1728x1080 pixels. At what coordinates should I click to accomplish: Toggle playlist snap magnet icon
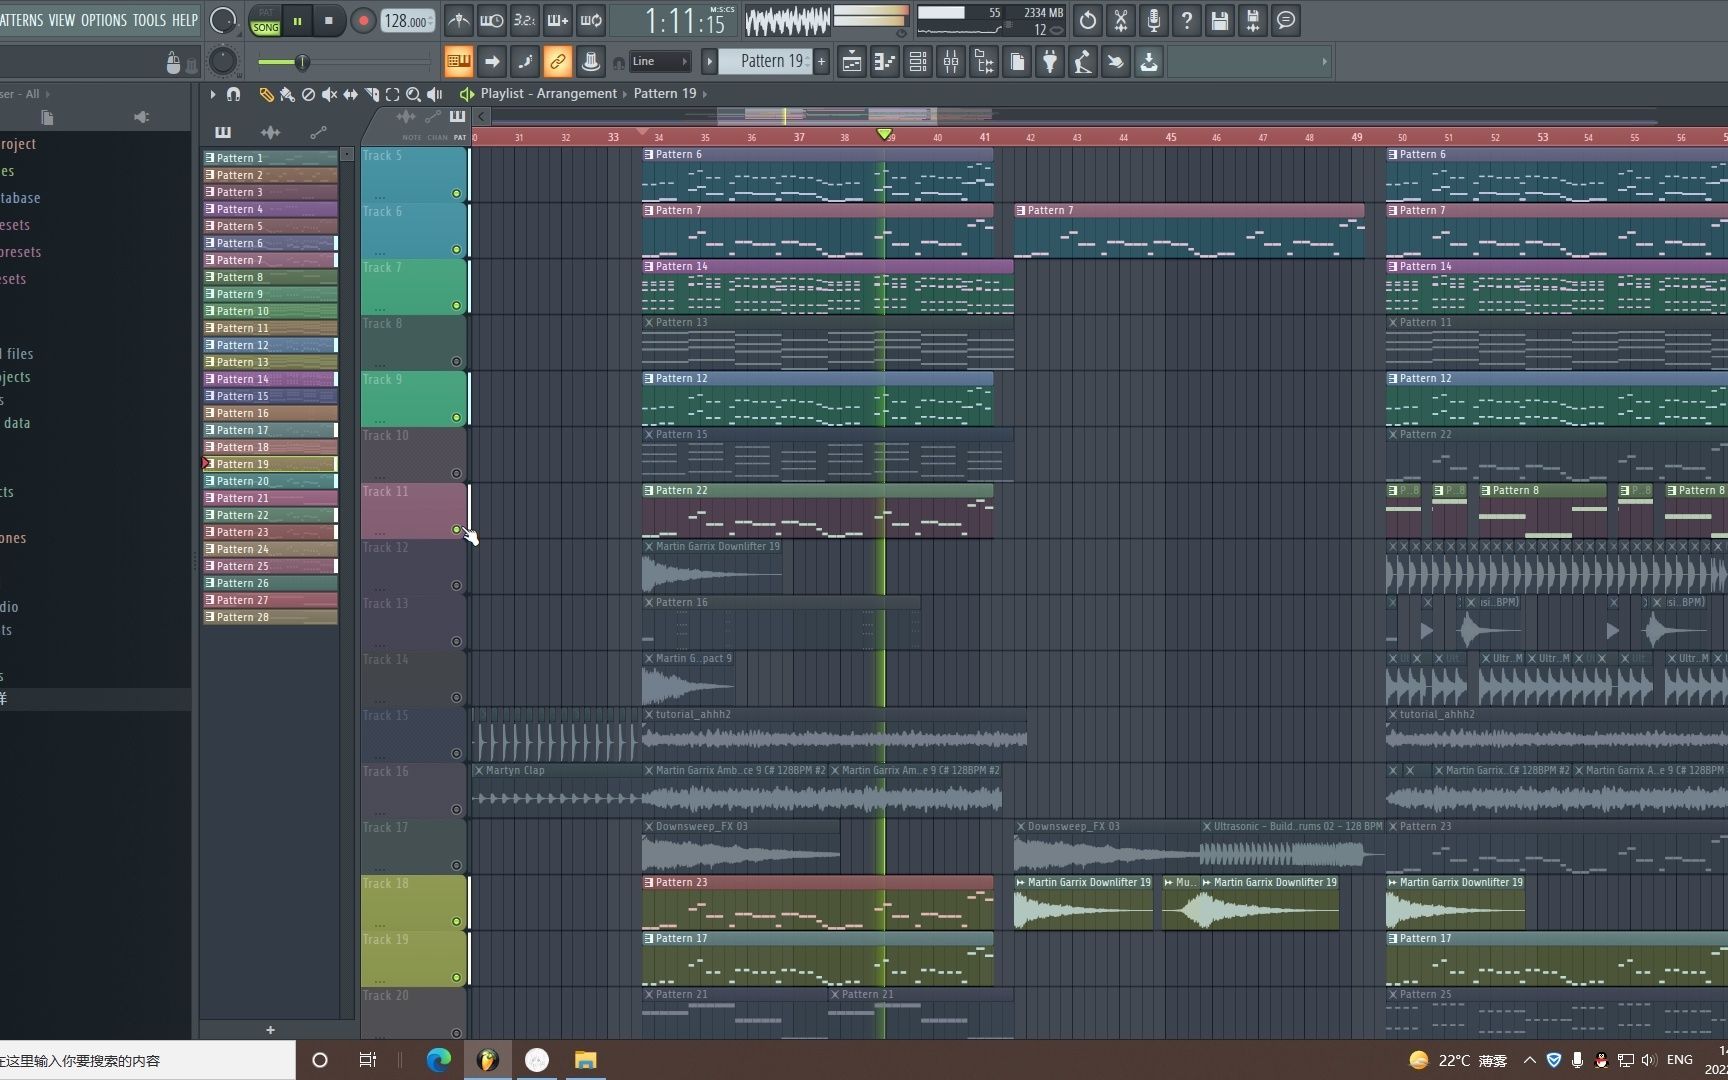pos(233,94)
